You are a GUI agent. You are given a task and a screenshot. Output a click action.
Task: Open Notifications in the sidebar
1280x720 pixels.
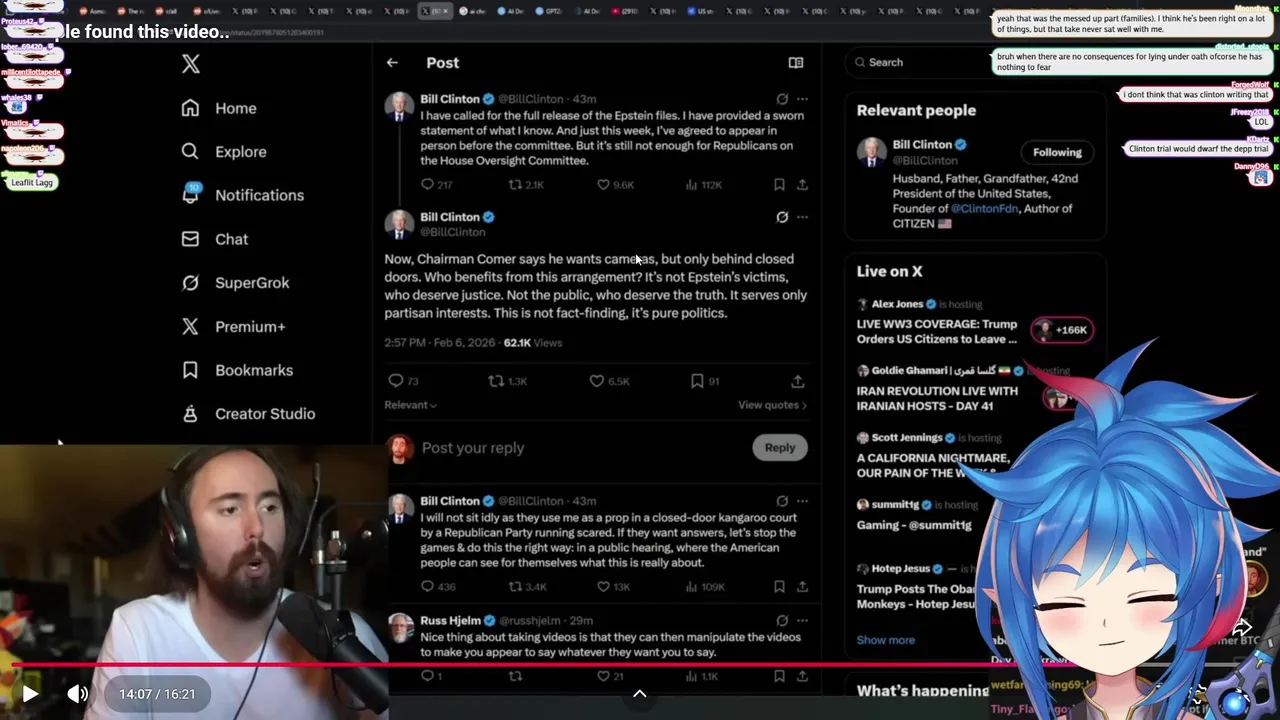click(243, 195)
